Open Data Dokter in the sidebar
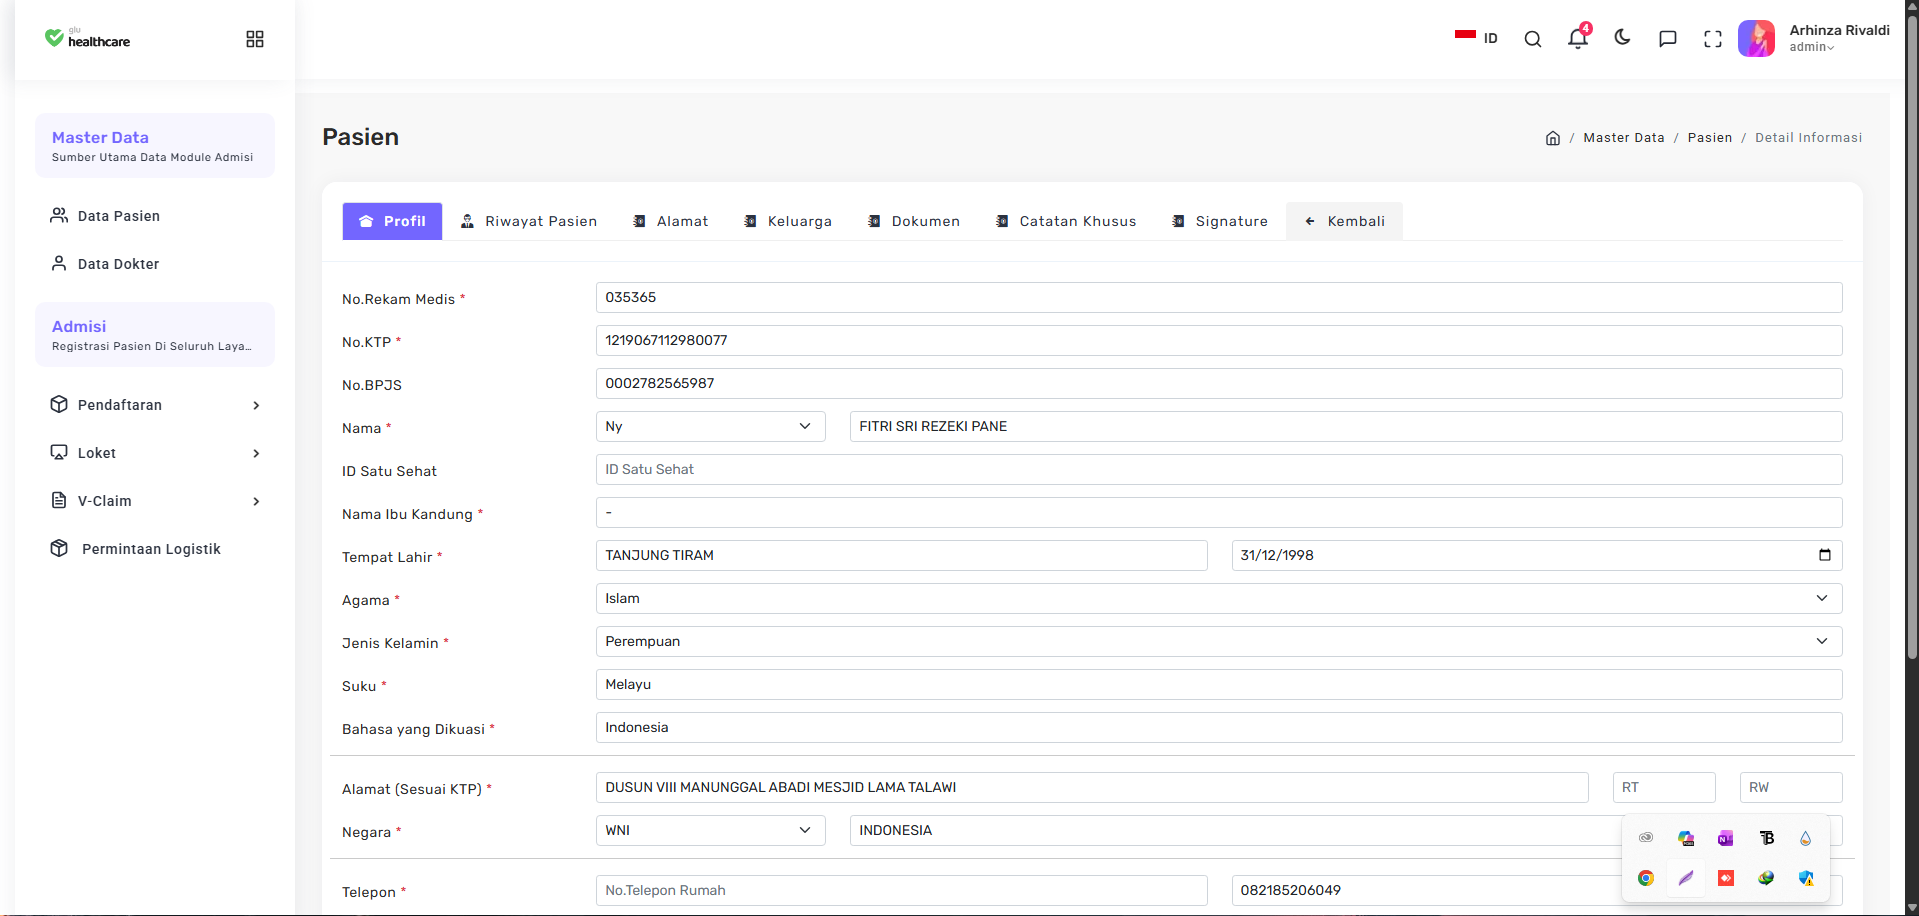This screenshot has width=1919, height=916. point(155,264)
